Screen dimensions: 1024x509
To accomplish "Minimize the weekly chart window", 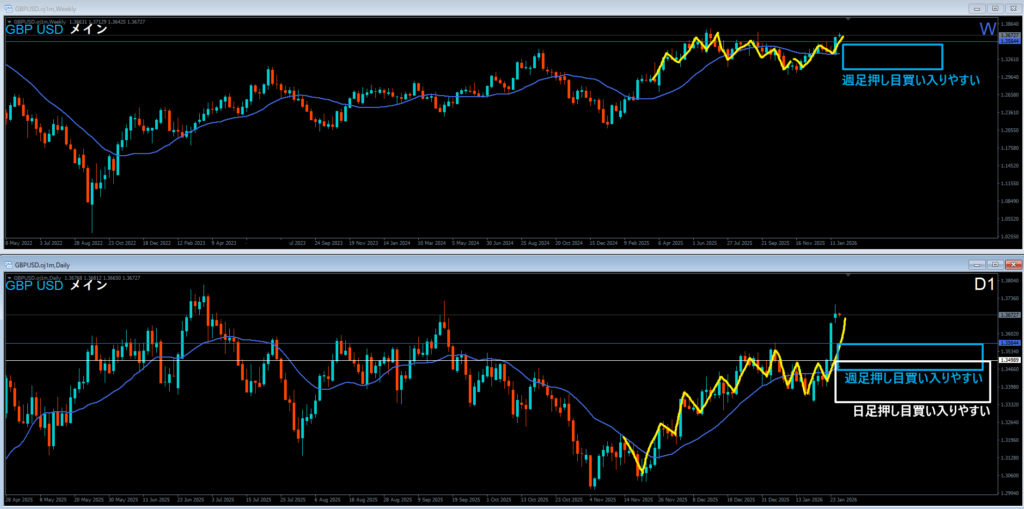I will [x=978, y=8].
